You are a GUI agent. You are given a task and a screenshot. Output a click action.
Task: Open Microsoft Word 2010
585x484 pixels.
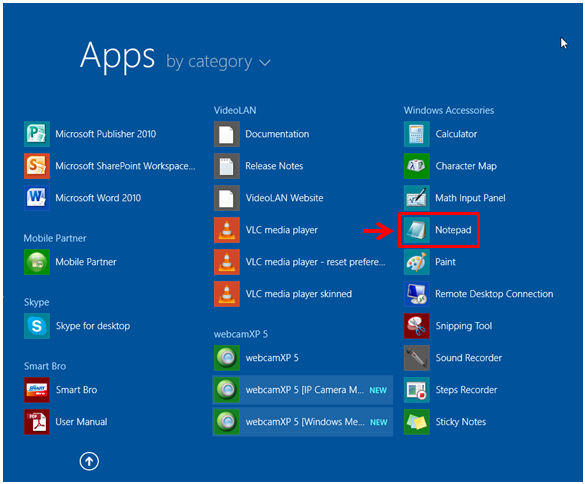(83, 198)
